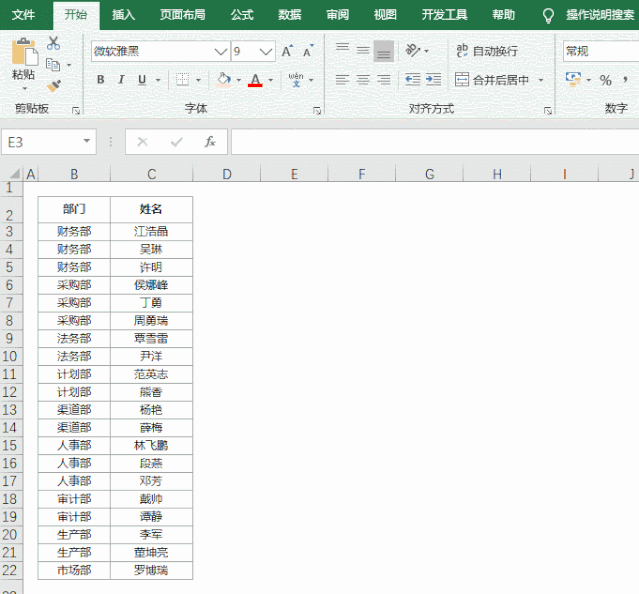639x594 pixels.
Task: Toggle bold formatting
Action: (x=101, y=79)
